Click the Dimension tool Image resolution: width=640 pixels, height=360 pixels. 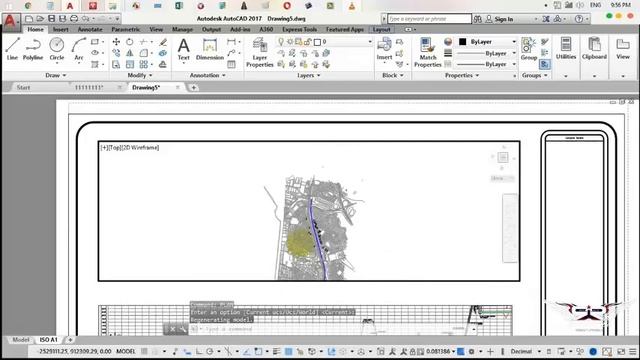click(x=210, y=49)
